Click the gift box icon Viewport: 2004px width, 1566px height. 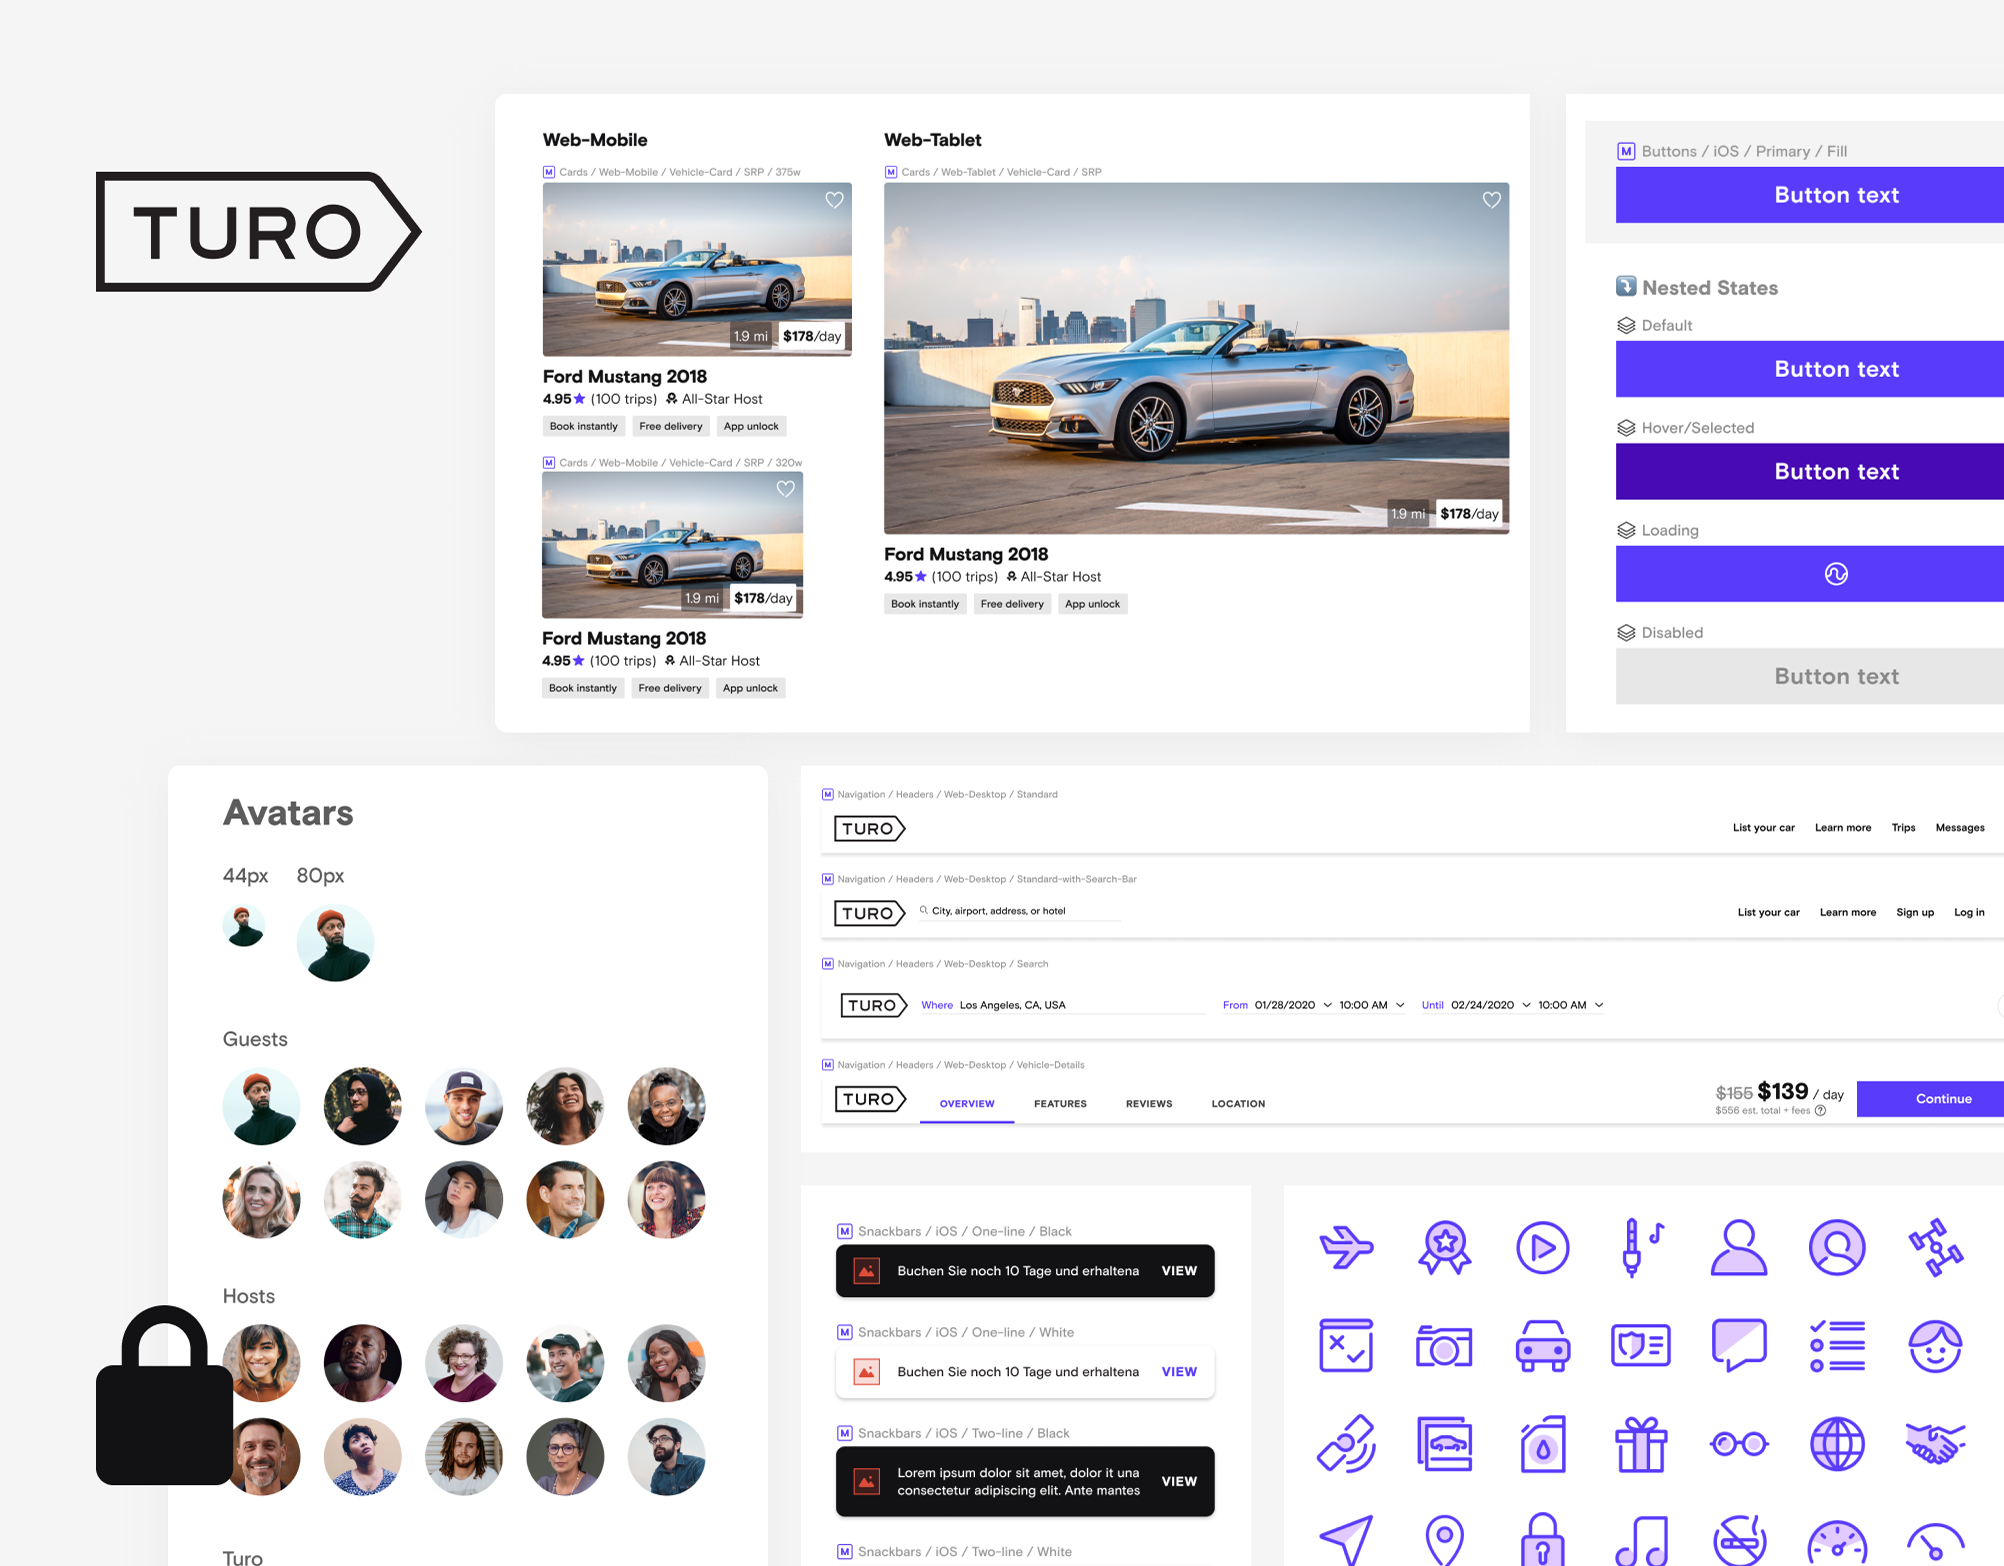click(x=1640, y=1444)
